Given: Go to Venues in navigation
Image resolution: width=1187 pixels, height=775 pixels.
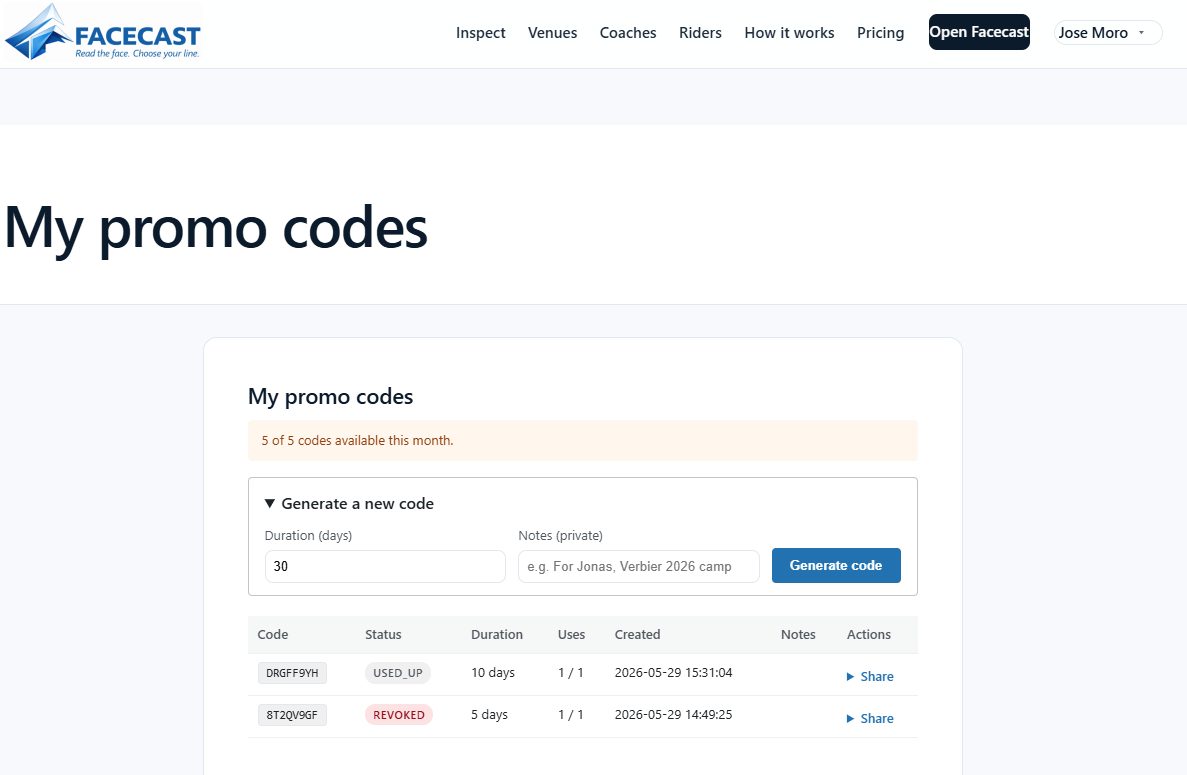Looking at the screenshot, I should (x=552, y=33).
